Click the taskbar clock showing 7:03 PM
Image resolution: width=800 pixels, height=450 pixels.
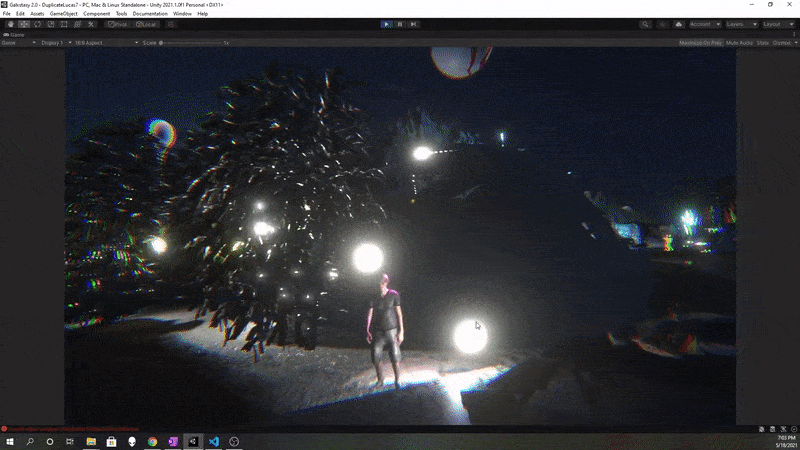pos(786,438)
